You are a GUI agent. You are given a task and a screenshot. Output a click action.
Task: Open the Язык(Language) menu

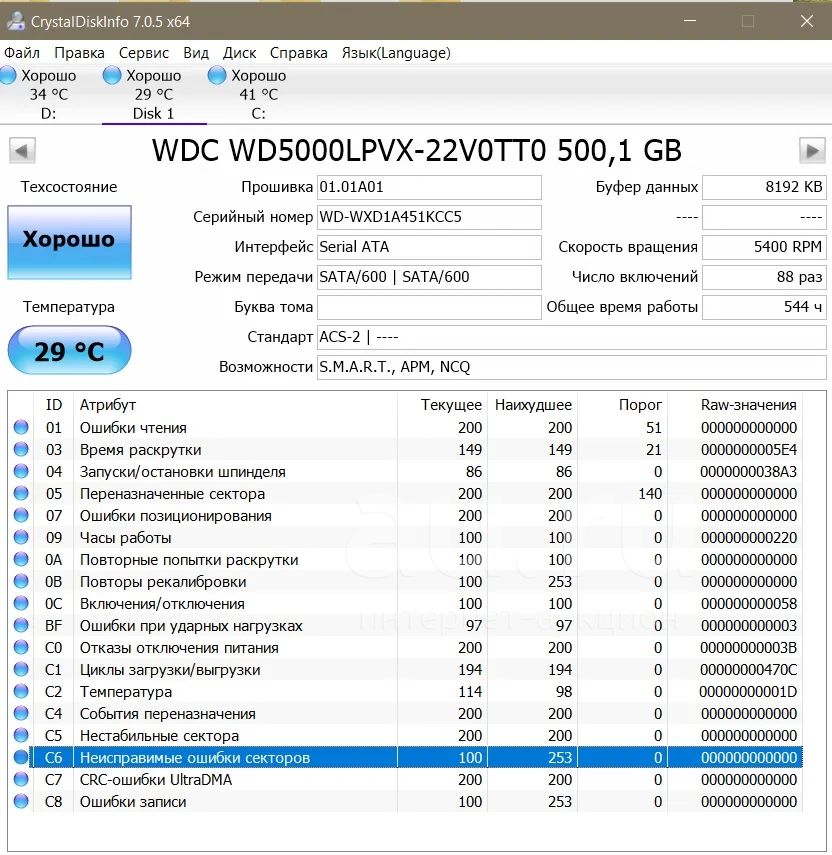[x=396, y=53]
